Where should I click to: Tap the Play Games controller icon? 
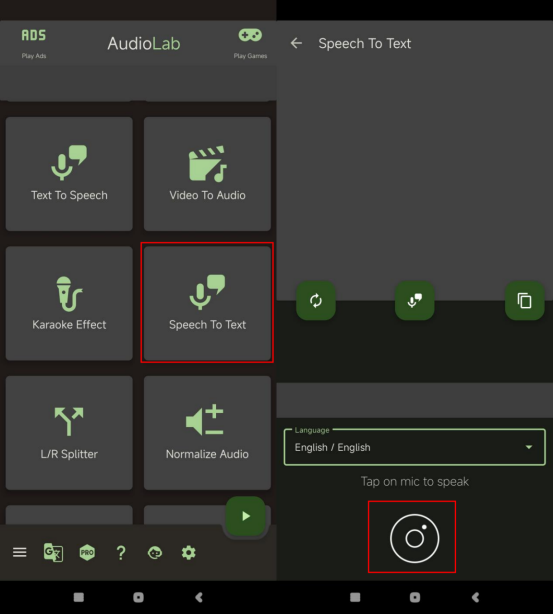pyautogui.click(x=250, y=35)
